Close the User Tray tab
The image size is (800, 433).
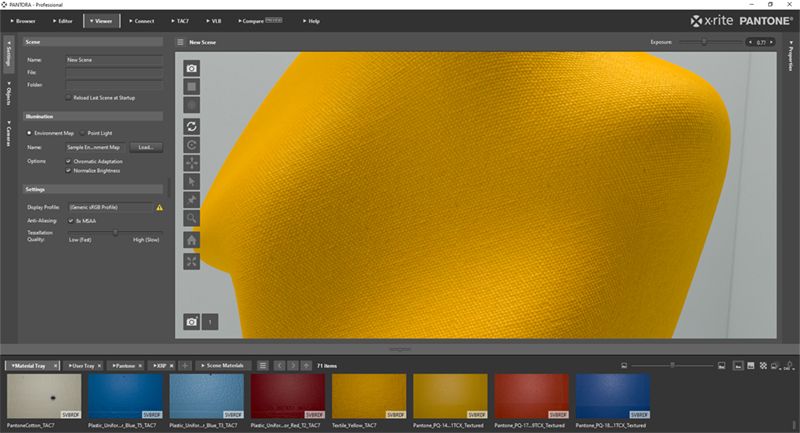pos(99,366)
